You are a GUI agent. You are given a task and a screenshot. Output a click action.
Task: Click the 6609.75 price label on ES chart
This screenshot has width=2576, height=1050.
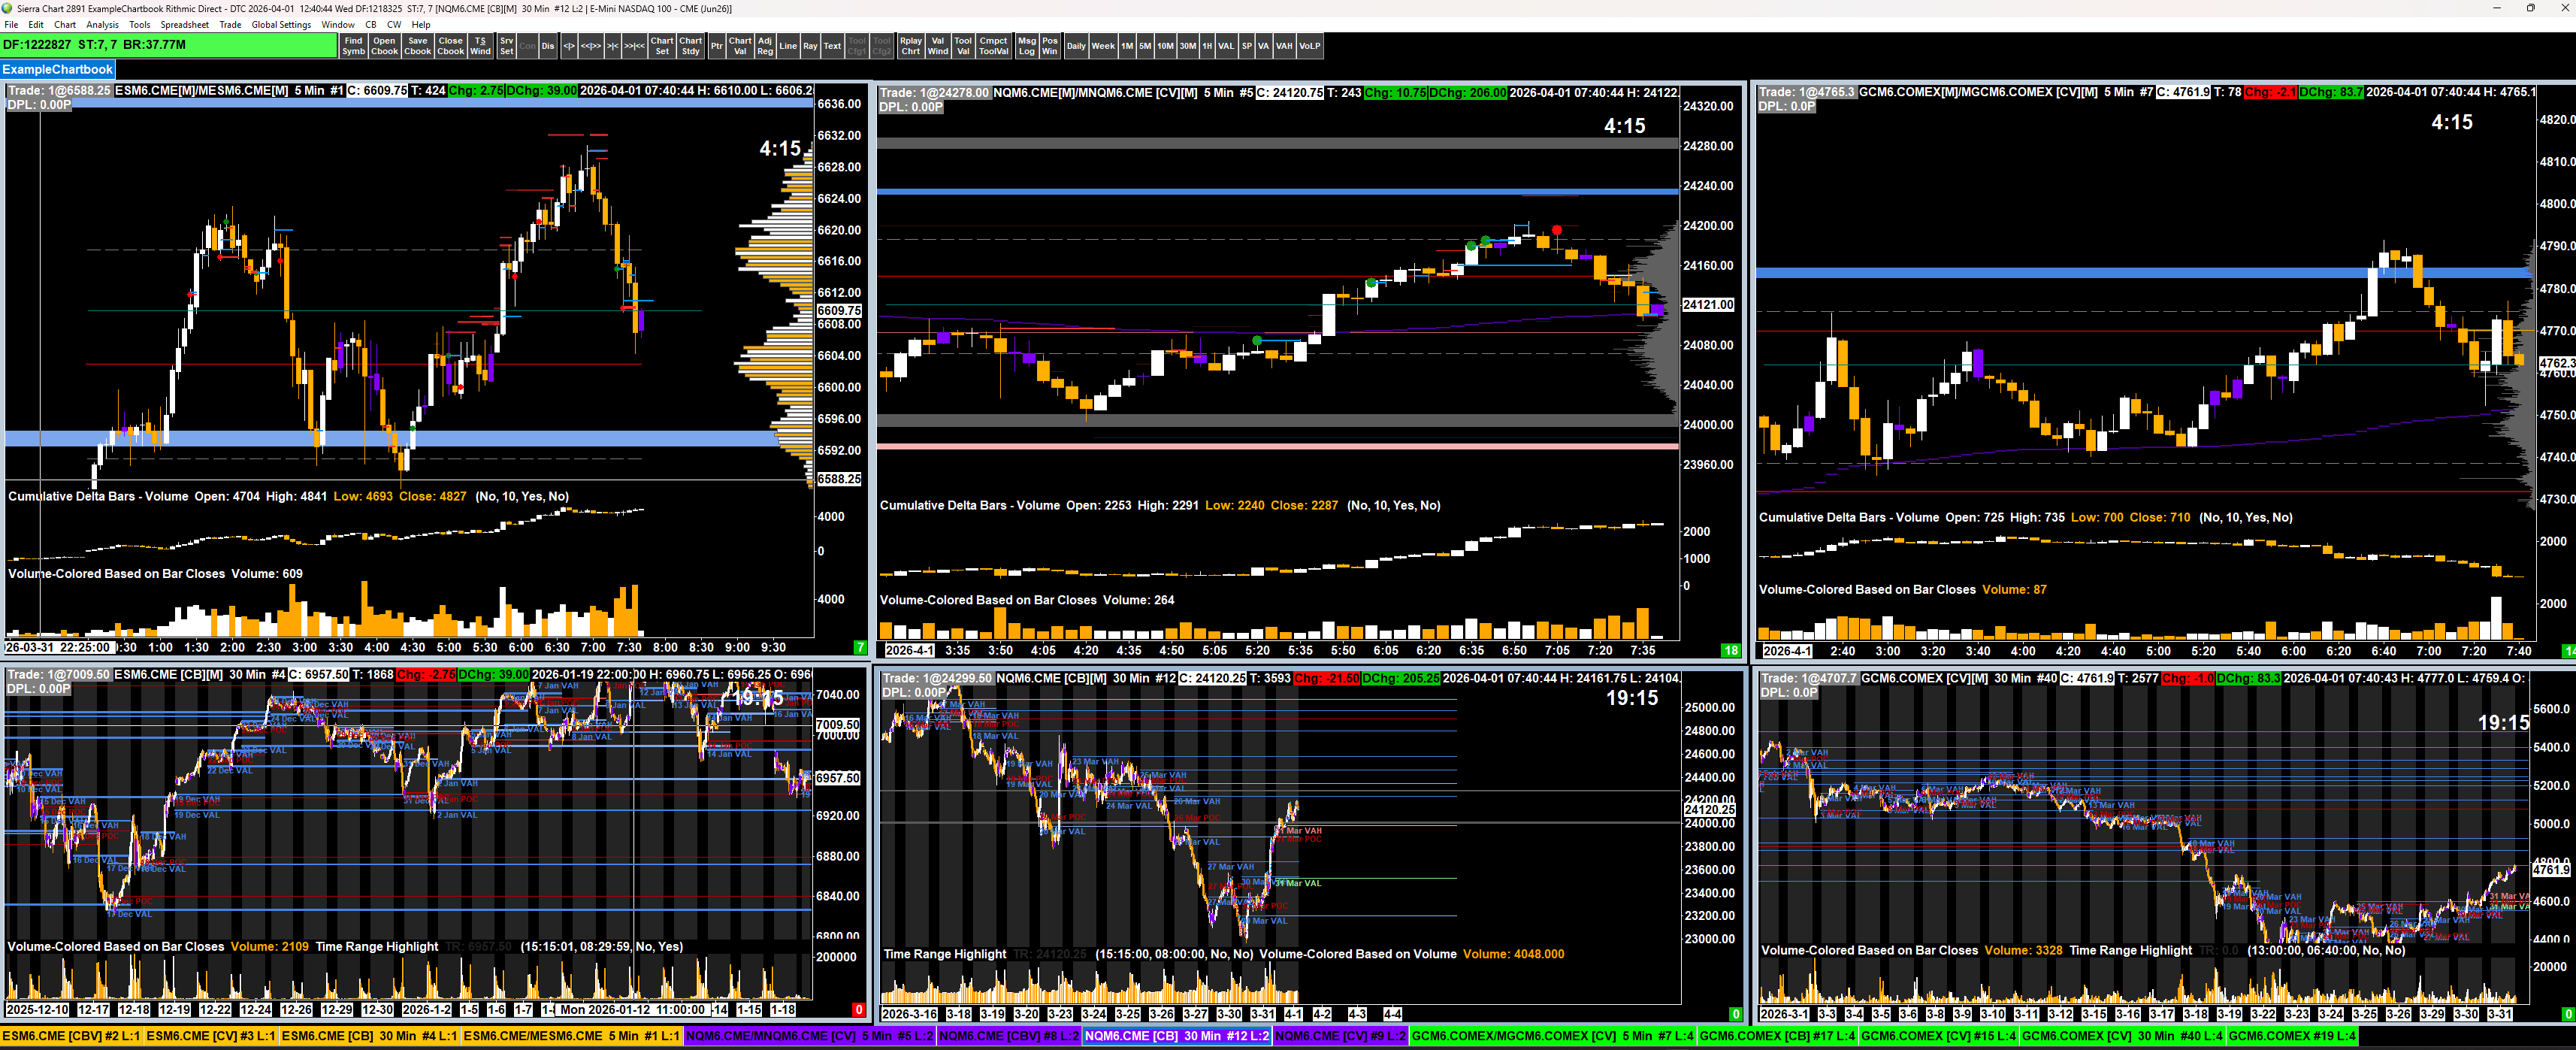839,310
